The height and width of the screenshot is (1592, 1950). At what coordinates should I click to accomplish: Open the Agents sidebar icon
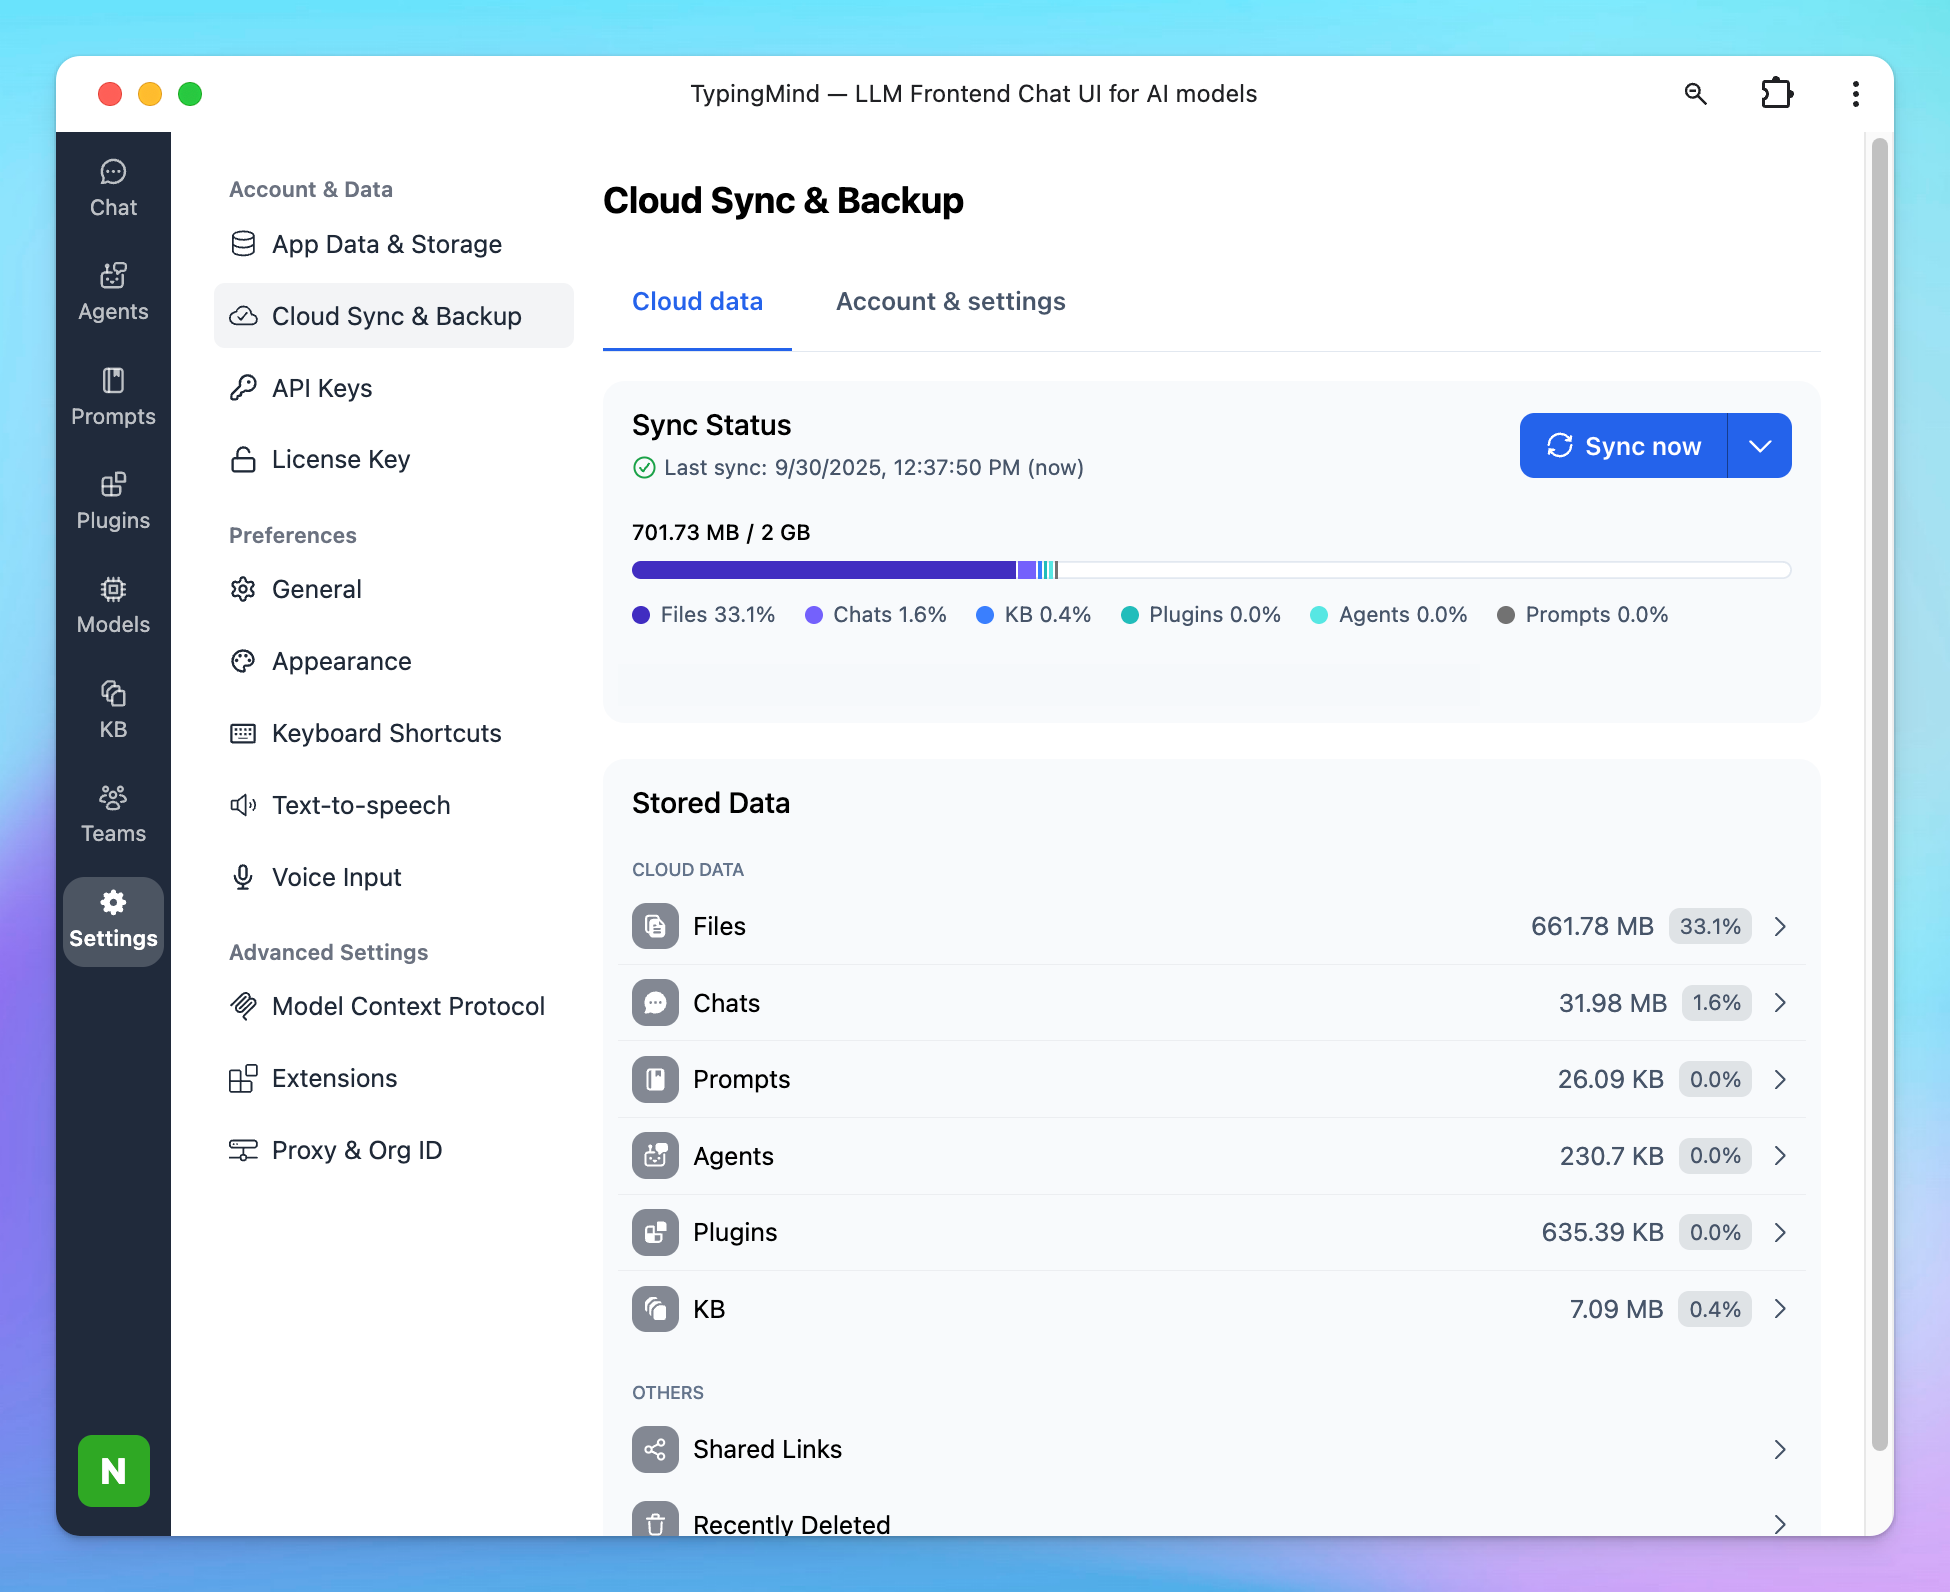[x=113, y=292]
